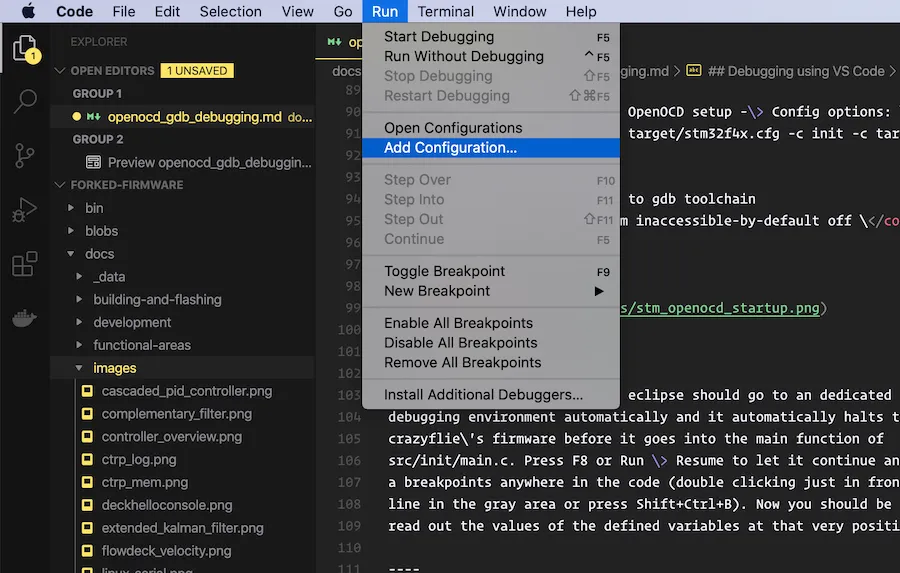The height and width of the screenshot is (573, 900).
Task: Click the Apple menu icon
Action: [27, 12]
